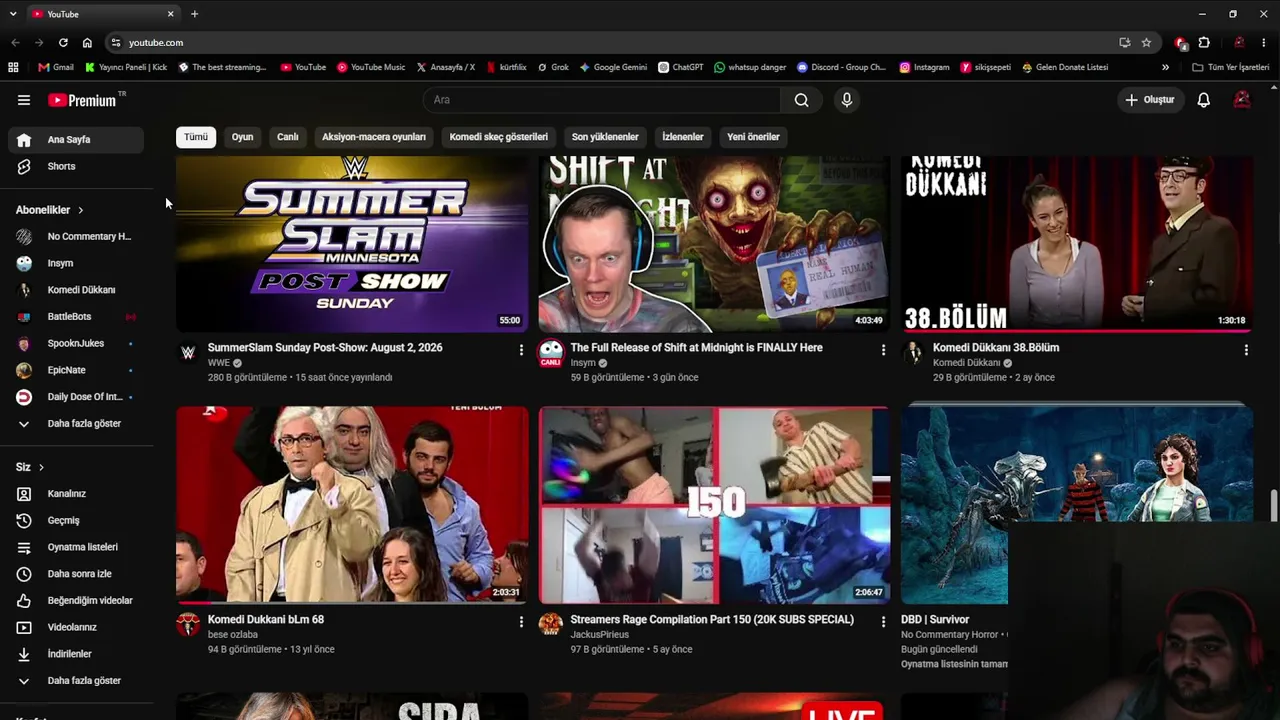
Task: Open the EpicNate subscription channel
Action: pyautogui.click(x=76, y=370)
